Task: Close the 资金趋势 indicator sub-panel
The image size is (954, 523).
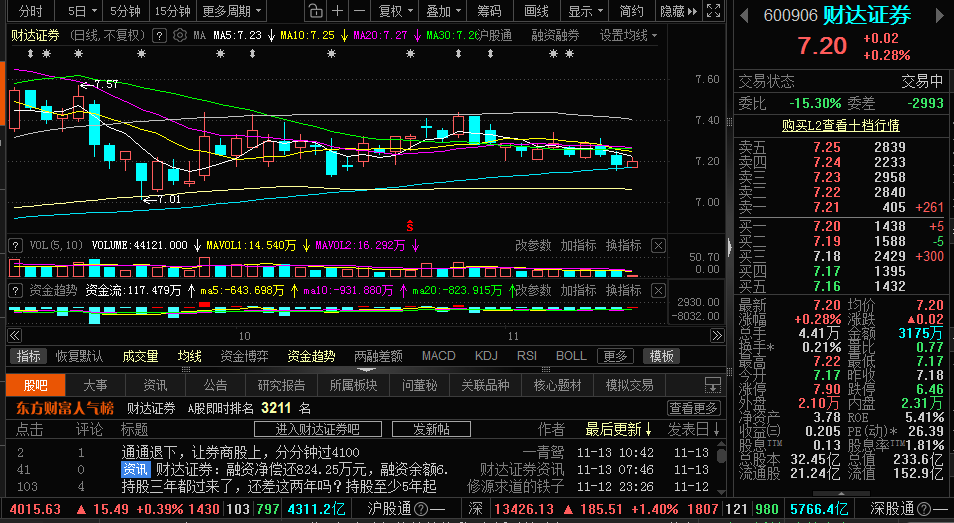Action: [658, 291]
